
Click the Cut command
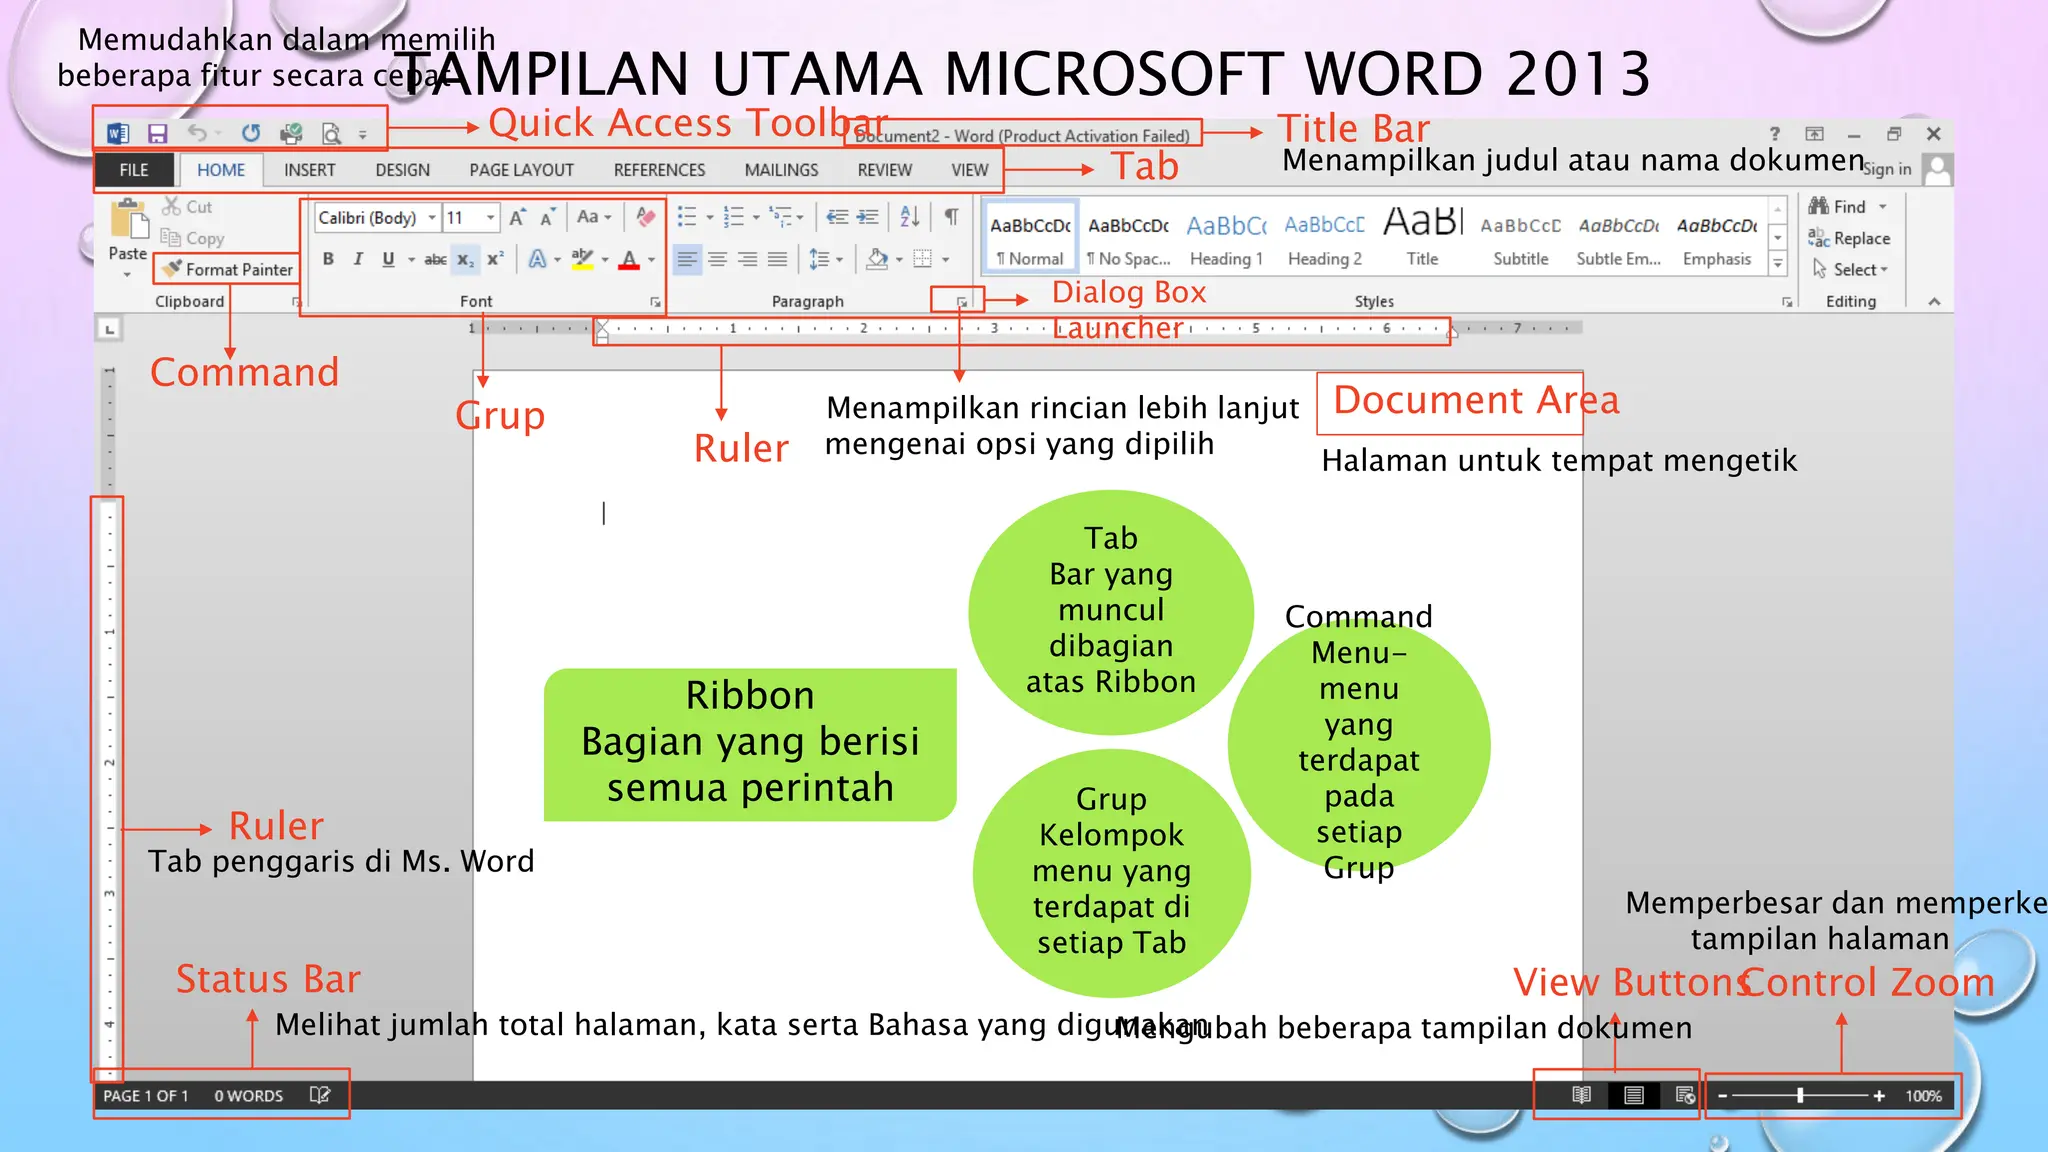188,207
